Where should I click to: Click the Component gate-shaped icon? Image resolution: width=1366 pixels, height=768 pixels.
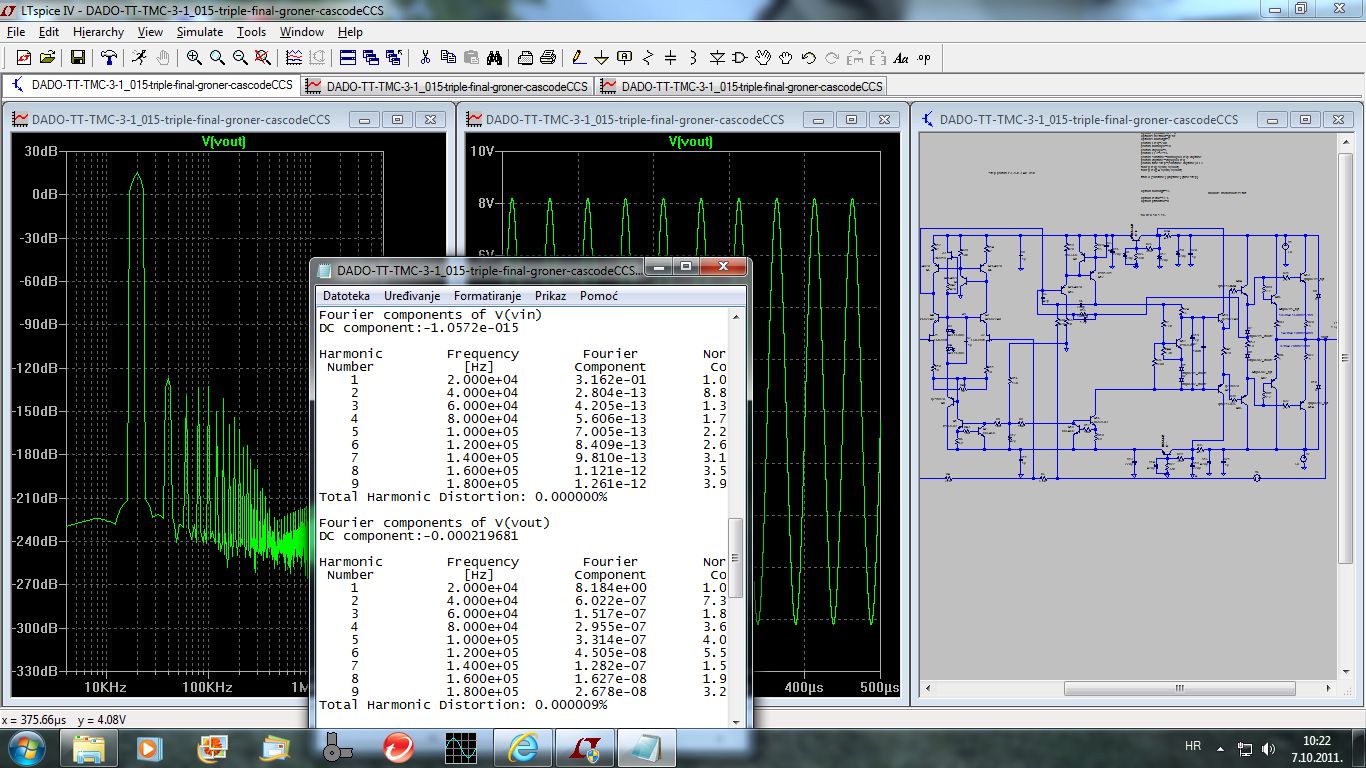740,58
